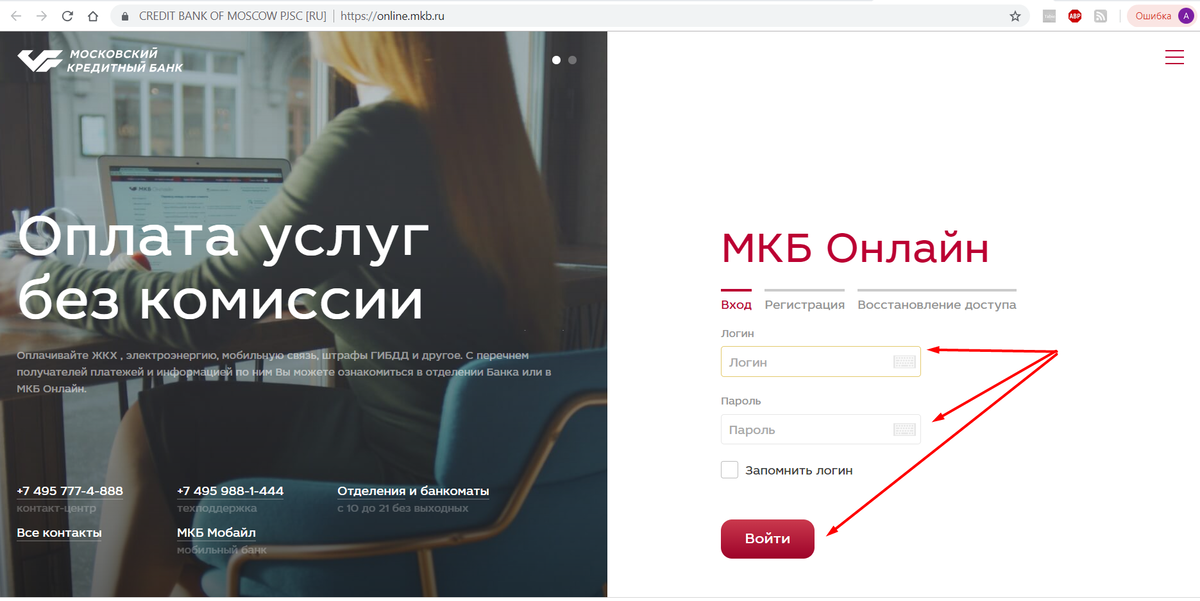Tick the Запомнить логин checkbox
This screenshot has height=601, width=1200.
click(729, 470)
